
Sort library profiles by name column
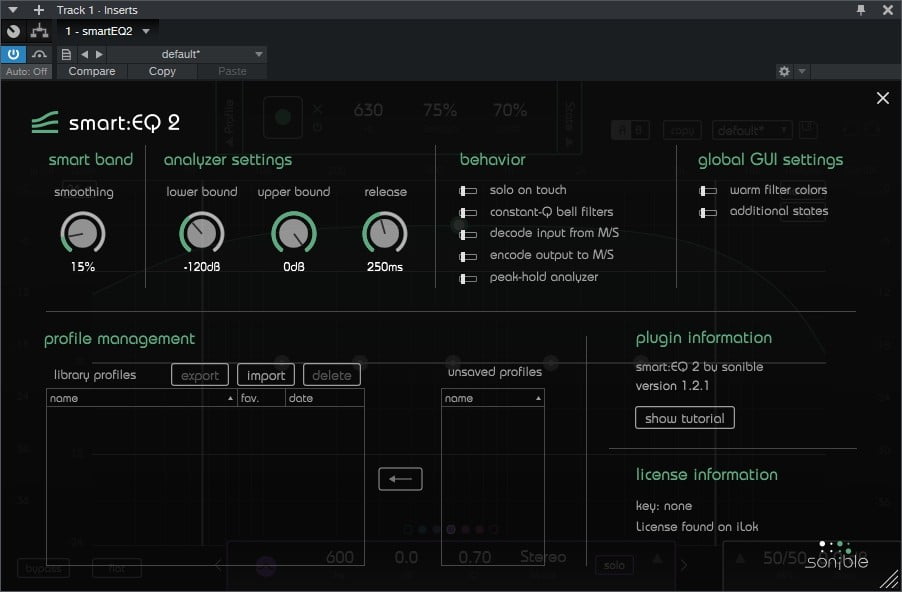(x=142, y=398)
